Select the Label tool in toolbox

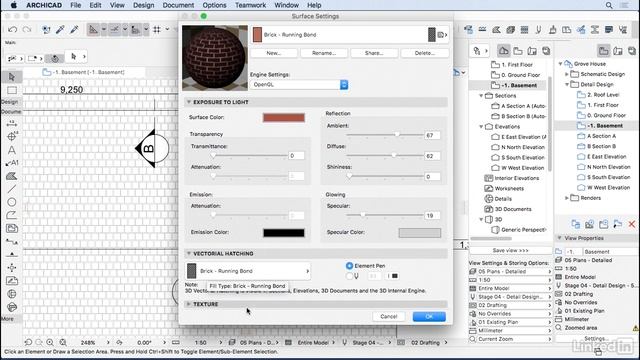point(12,163)
